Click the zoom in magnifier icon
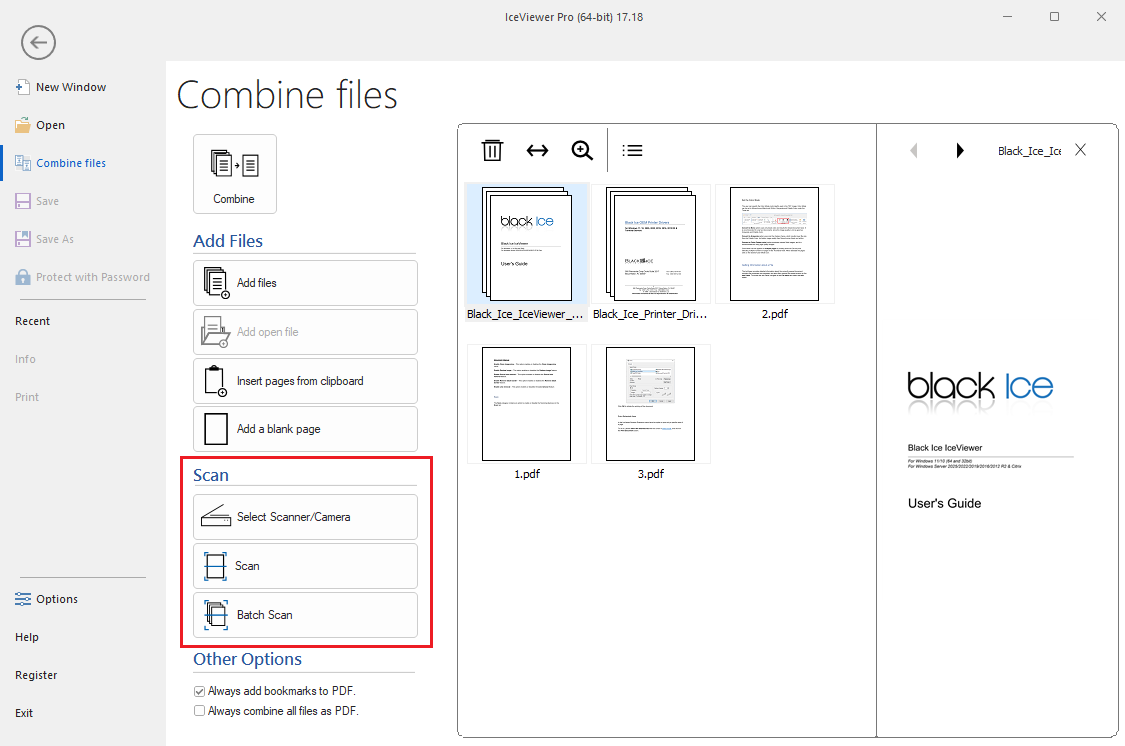The width and height of the screenshot is (1125, 746). (582, 150)
